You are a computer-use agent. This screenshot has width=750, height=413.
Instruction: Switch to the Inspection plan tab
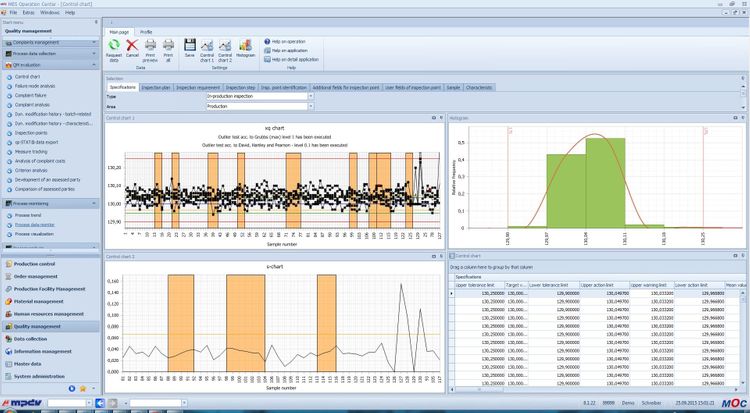click(155, 87)
